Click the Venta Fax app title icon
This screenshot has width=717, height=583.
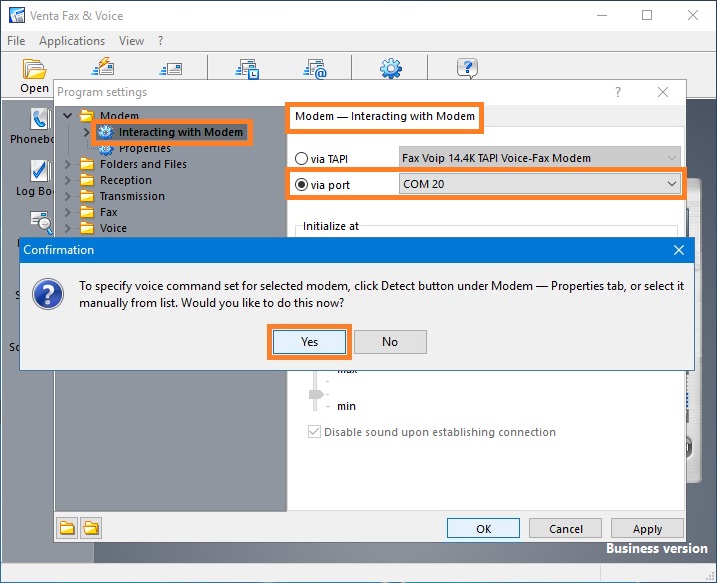click(x=17, y=15)
